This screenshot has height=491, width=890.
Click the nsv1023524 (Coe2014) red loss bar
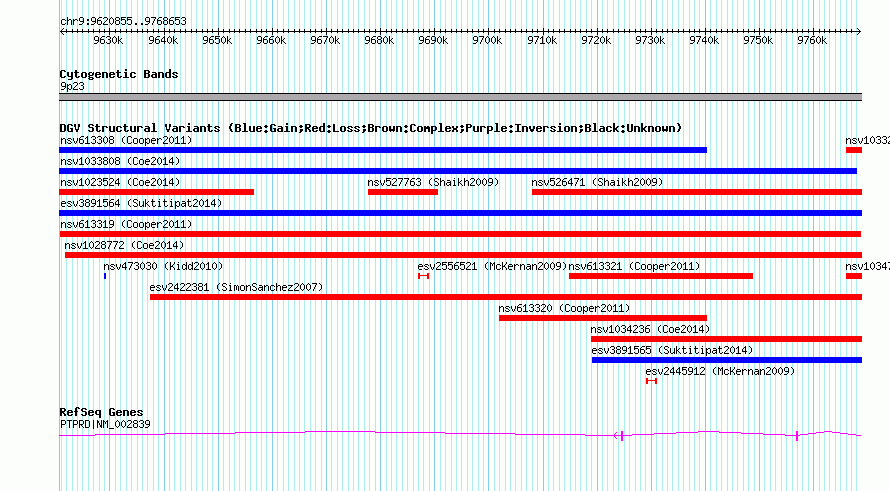click(157, 192)
